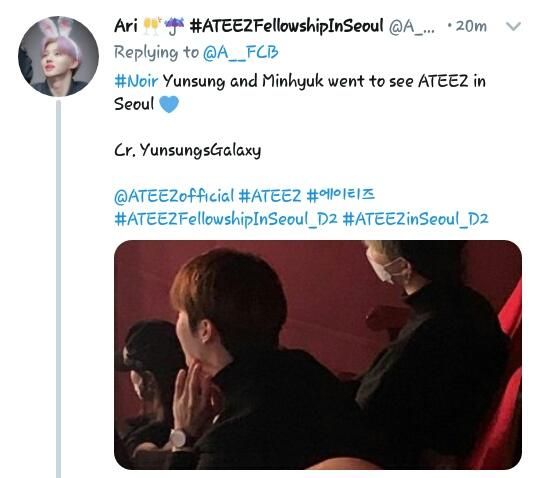Open the @A__FCB reply mention
Screen dimensions: 539x478
coord(240,53)
